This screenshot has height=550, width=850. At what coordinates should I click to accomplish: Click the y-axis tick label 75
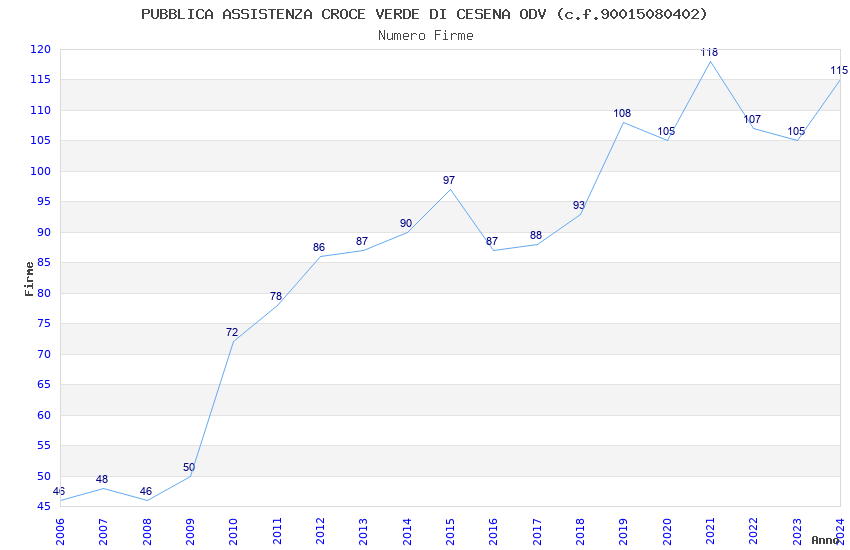44,323
